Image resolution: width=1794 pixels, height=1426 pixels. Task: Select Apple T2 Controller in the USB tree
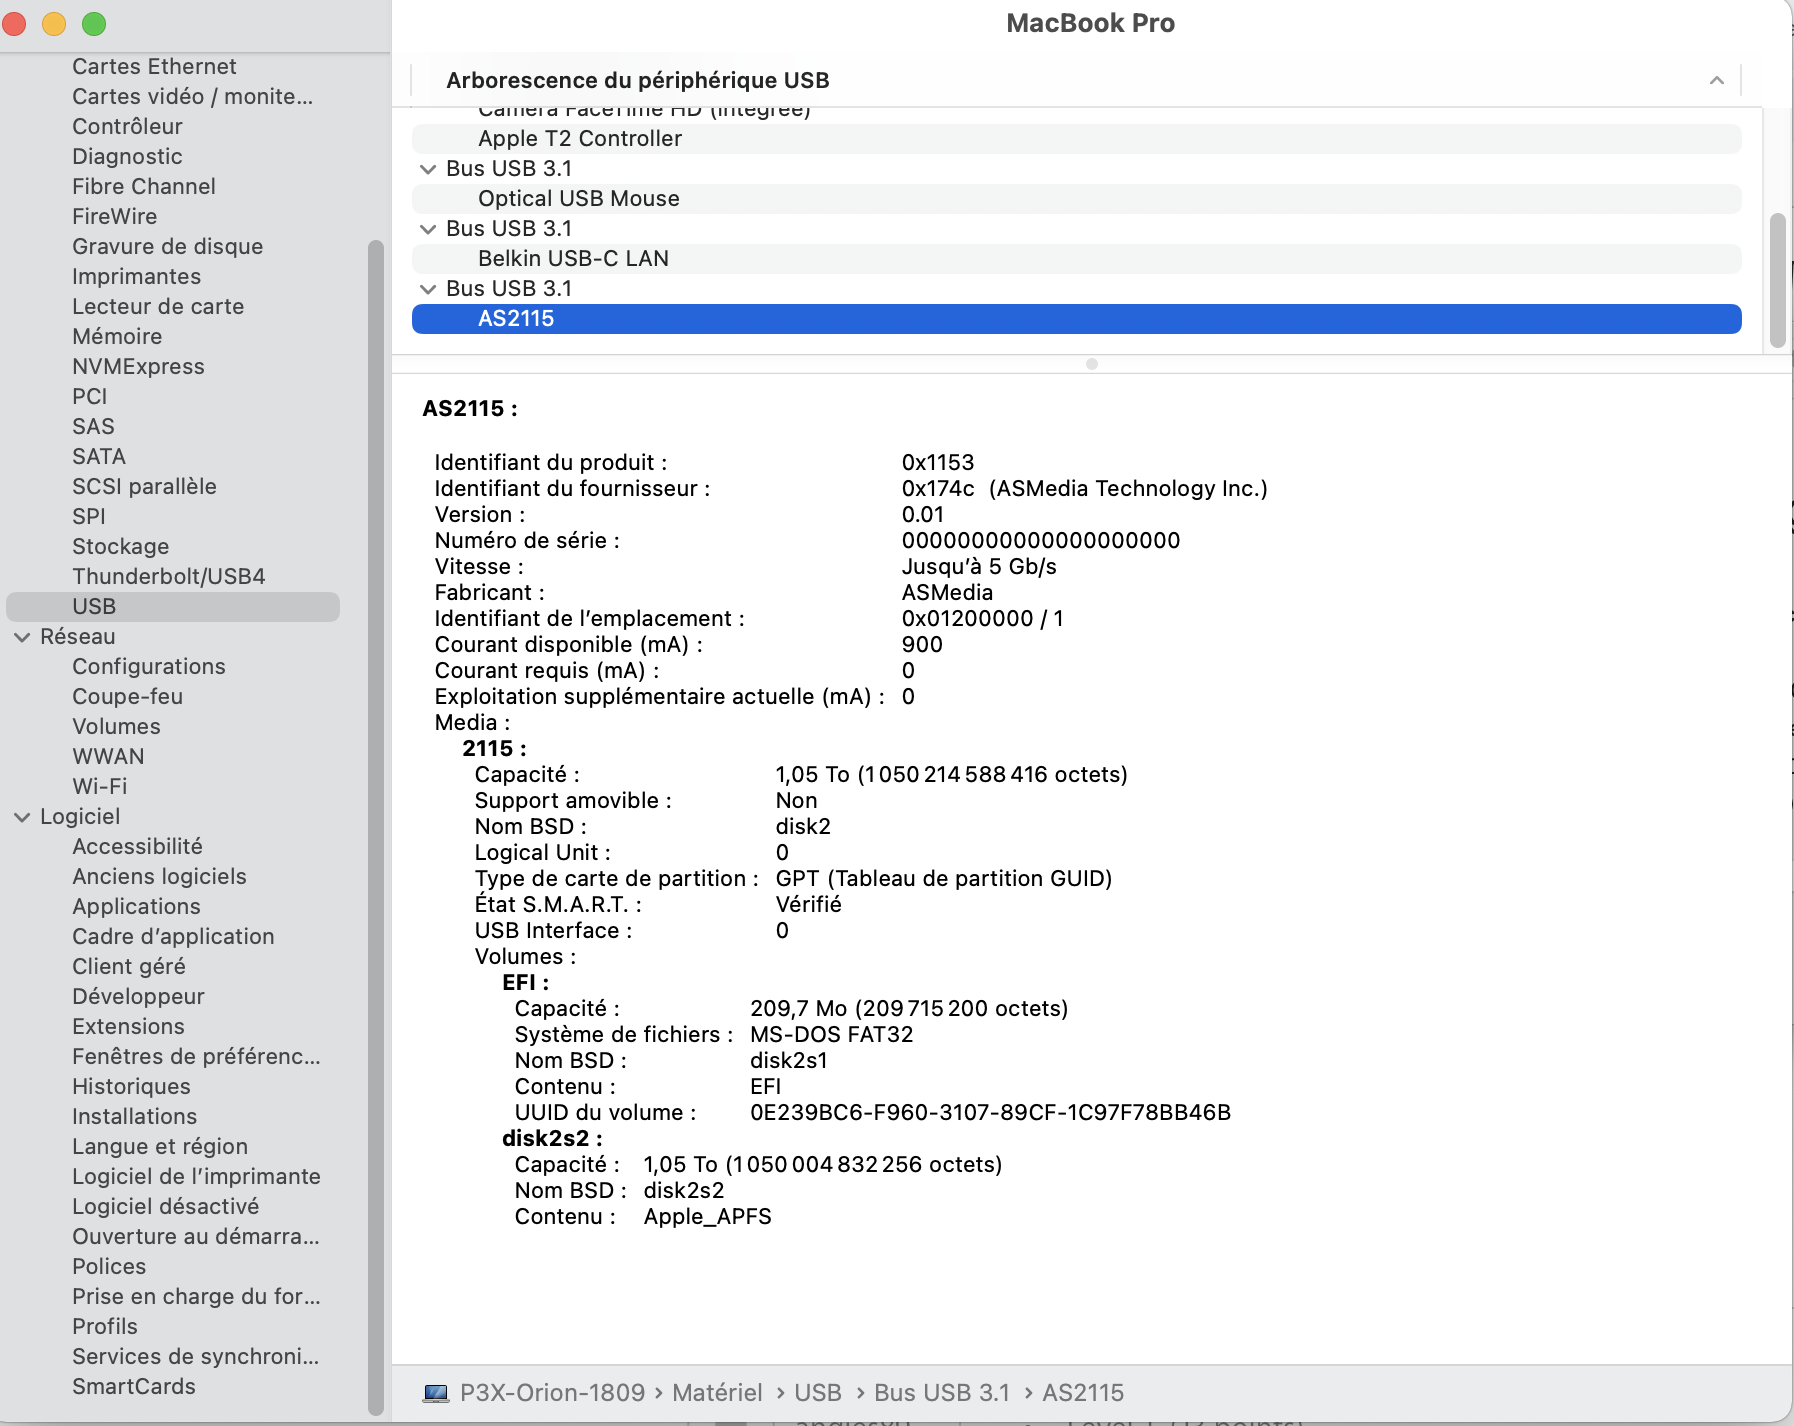point(1076,139)
